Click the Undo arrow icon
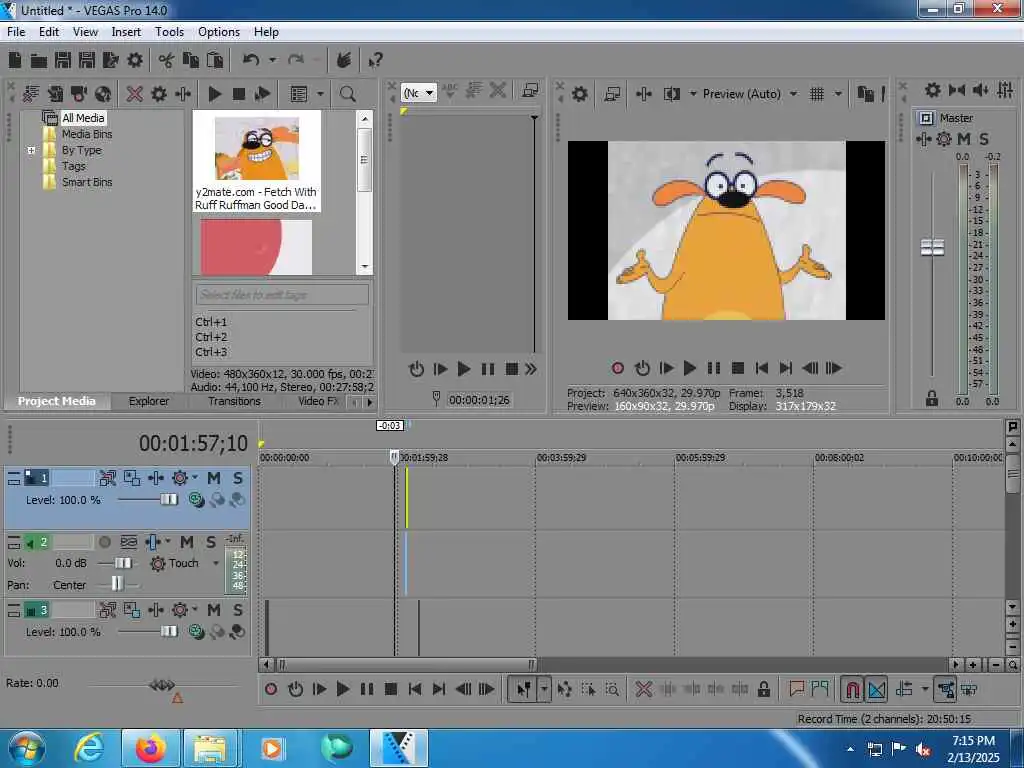This screenshot has width=1024, height=768. [x=250, y=60]
